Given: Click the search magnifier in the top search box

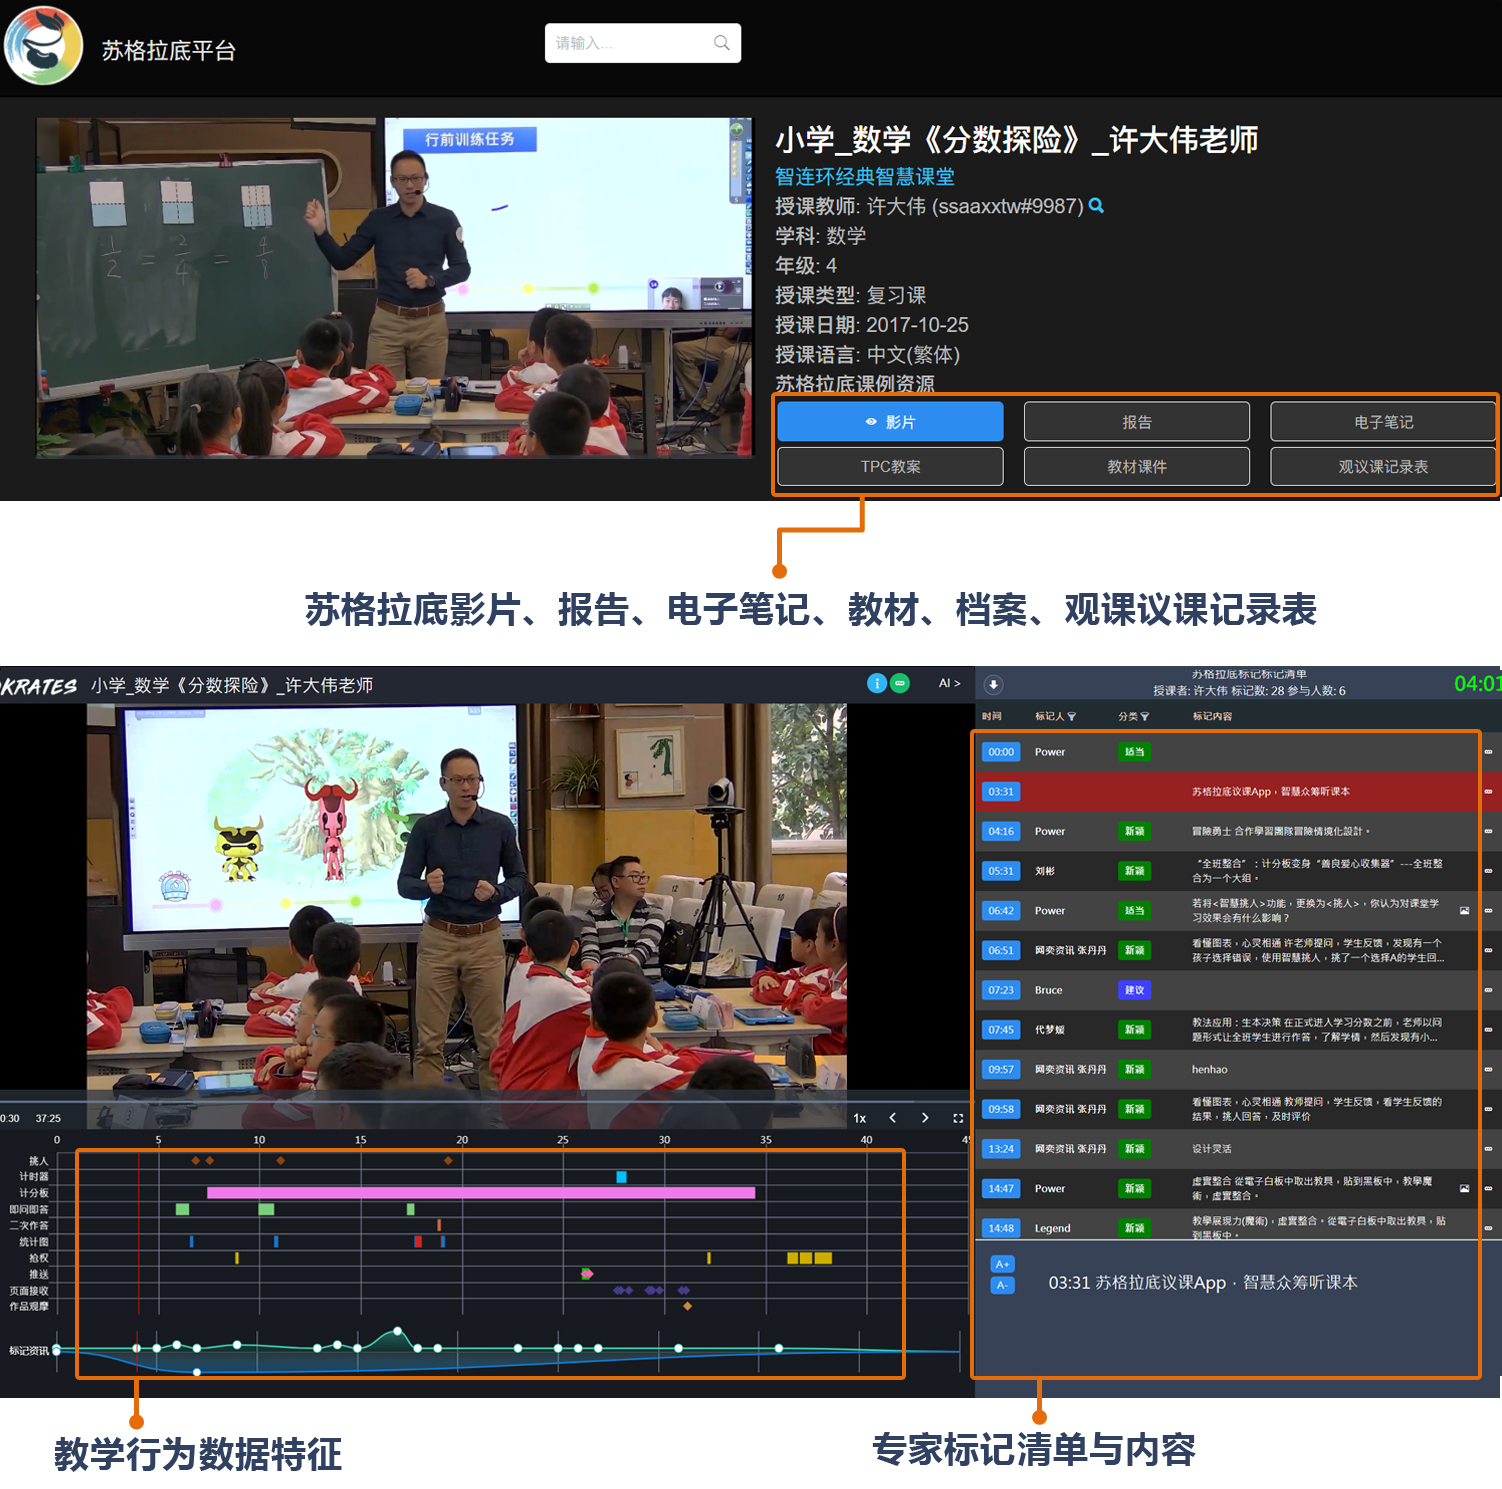Looking at the screenshot, I should coord(721,43).
